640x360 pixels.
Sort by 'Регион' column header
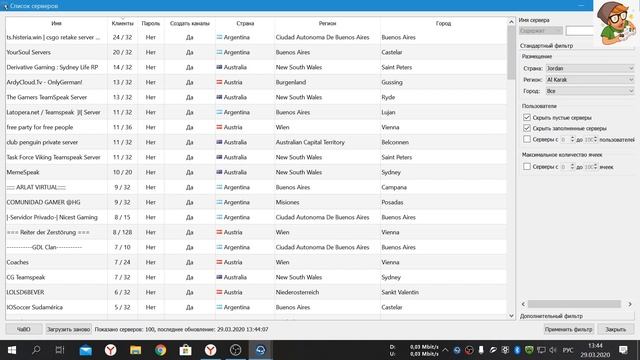327,23
